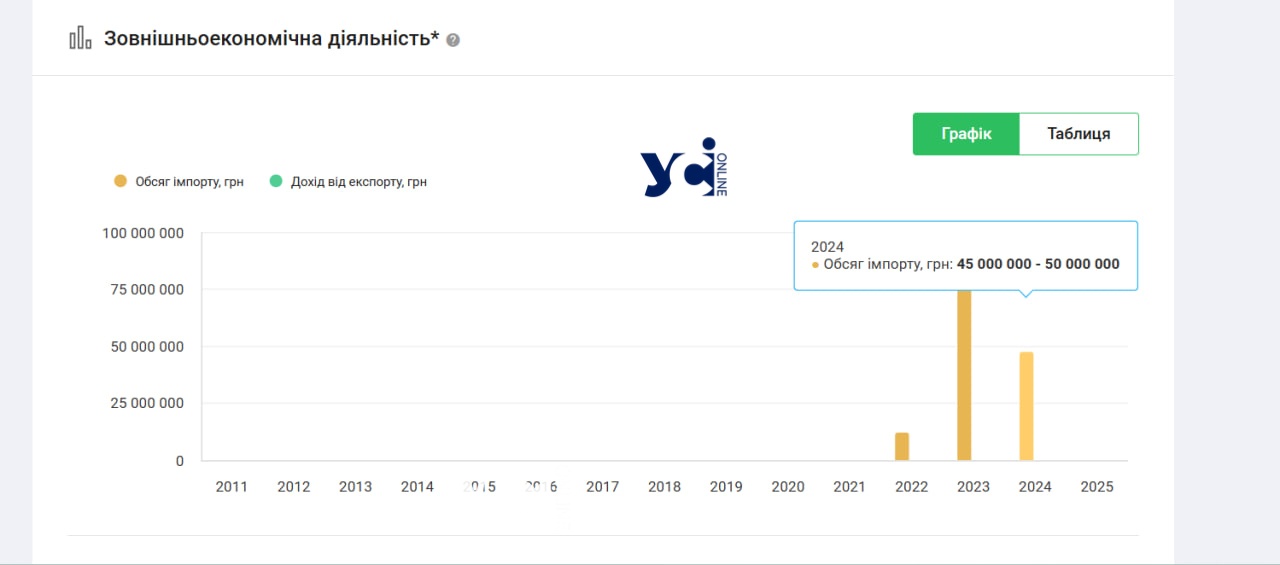Click the 100 000 000 axis value
This screenshot has width=1280, height=565.
(143, 233)
